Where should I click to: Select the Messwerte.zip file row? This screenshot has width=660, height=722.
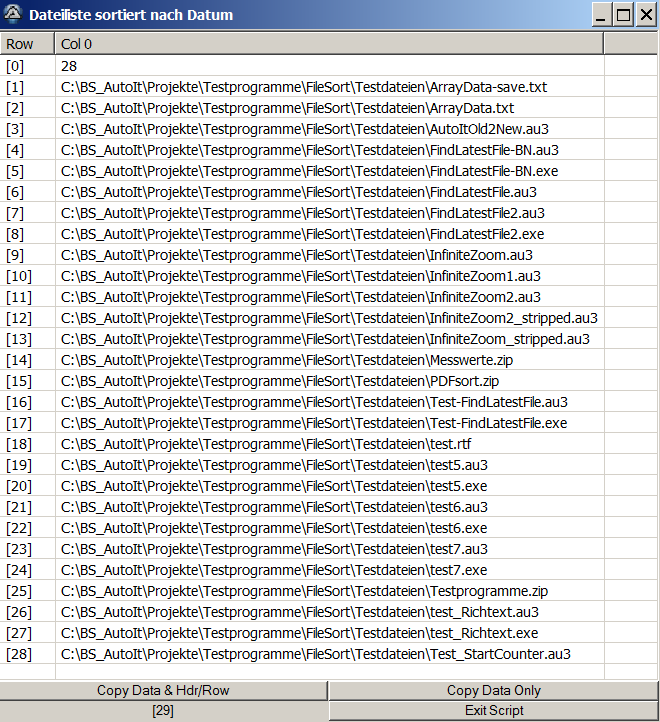click(289, 360)
